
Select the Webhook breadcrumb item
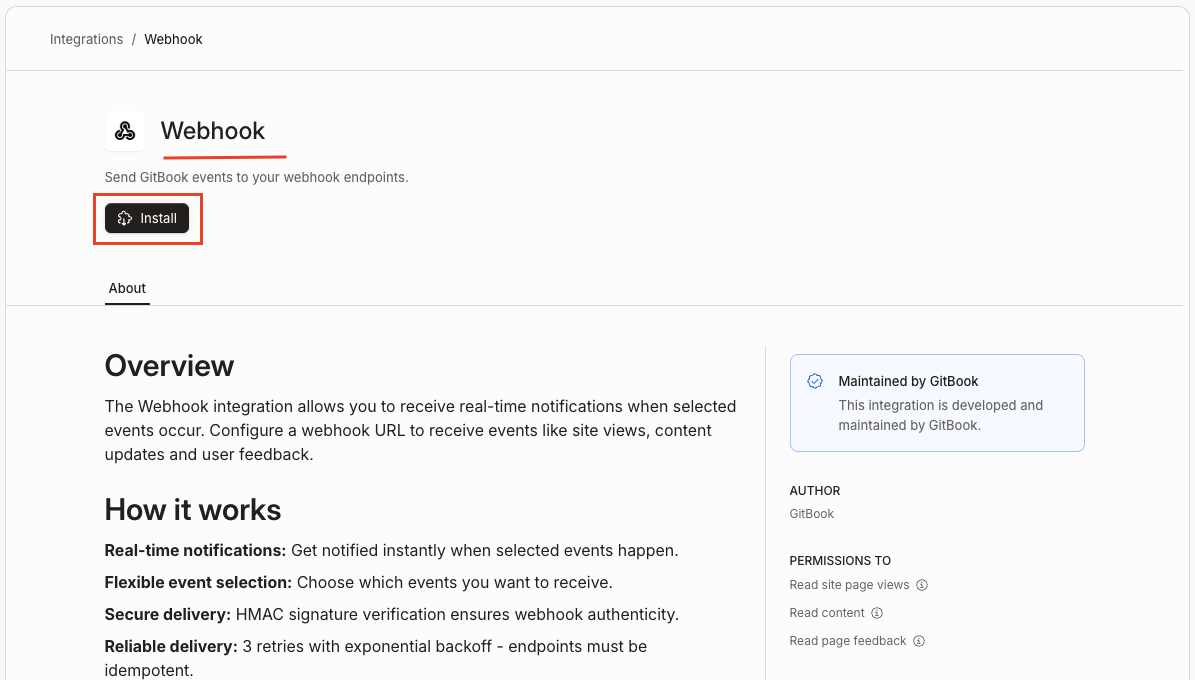[174, 40]
